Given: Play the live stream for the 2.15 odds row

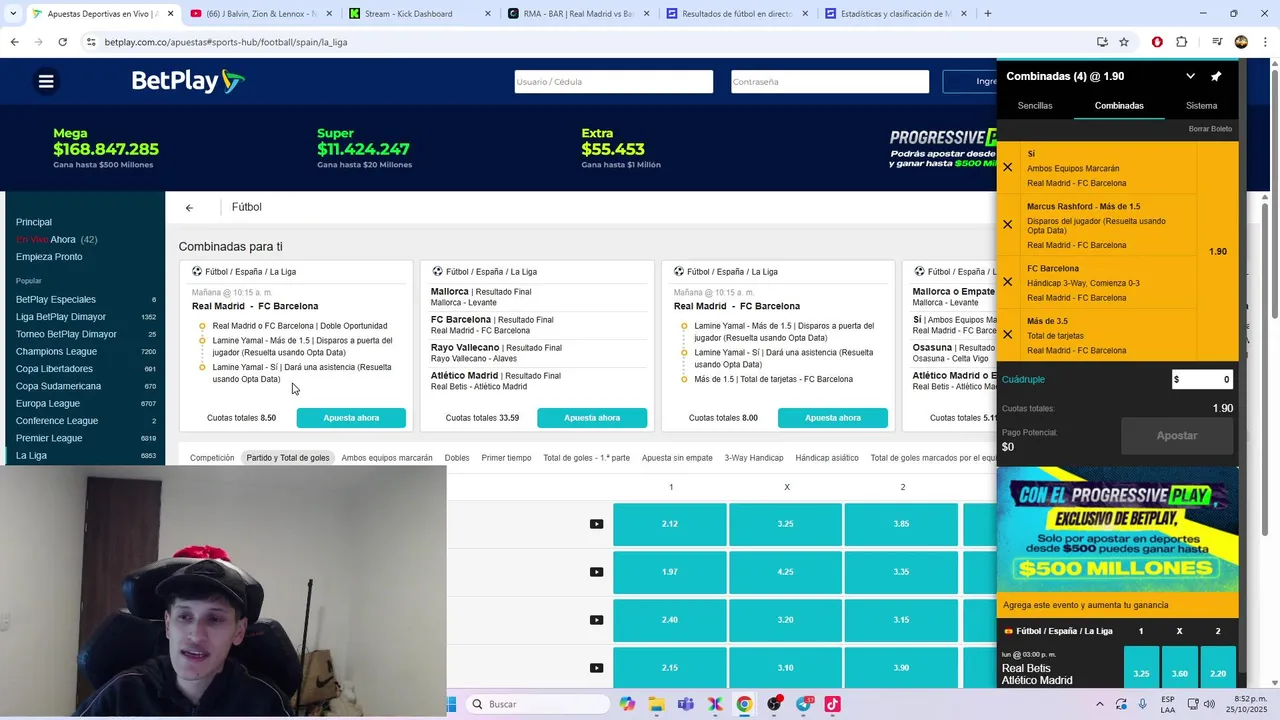Looking at the screenshot, I should 596,668.
